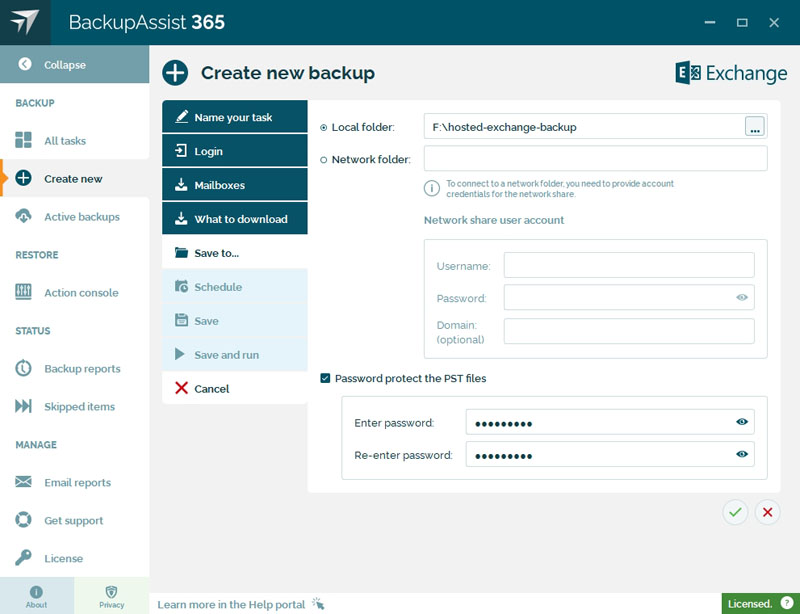The image size is (800, 614).
Task: Collapse the sidebar with the arrow icon
Action: click(24, 64)
